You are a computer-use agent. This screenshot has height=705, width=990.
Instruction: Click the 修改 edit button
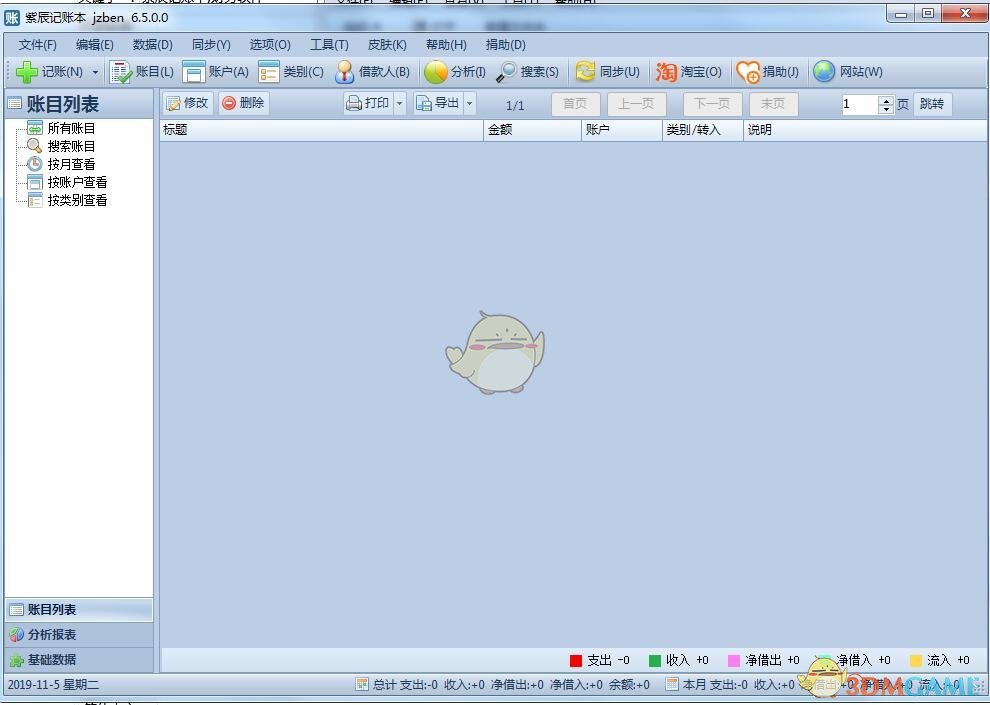[188, 103]
